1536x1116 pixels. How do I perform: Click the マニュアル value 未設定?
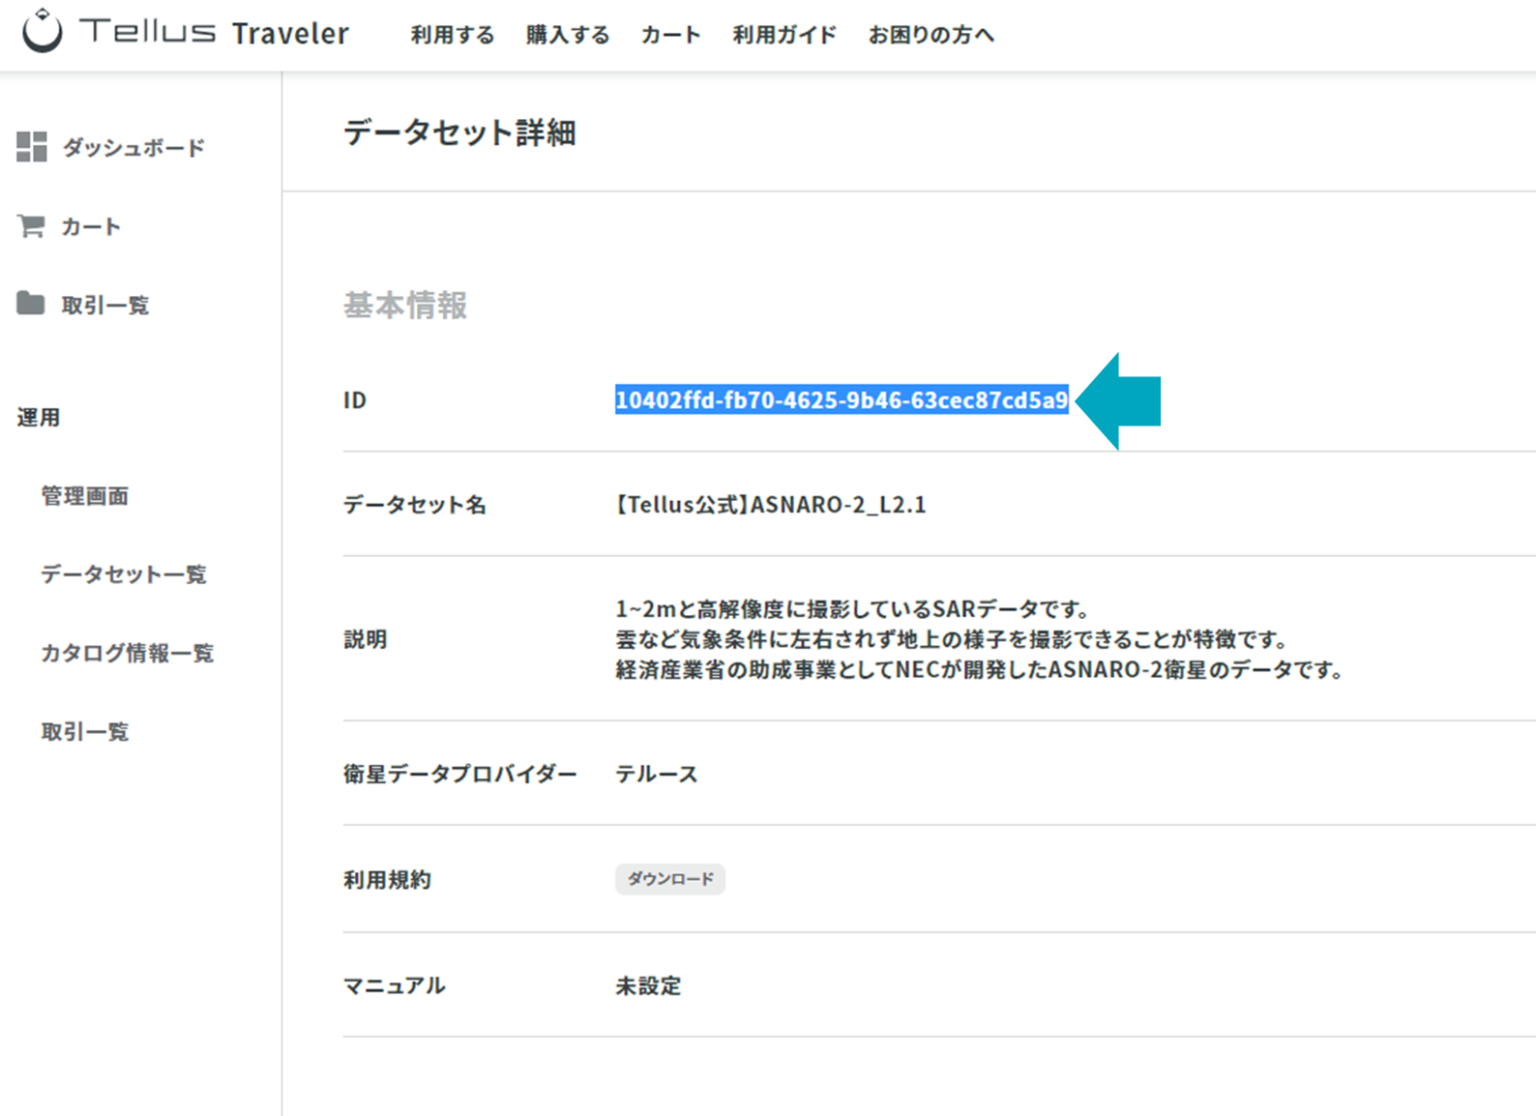click(x=648, y=986)
